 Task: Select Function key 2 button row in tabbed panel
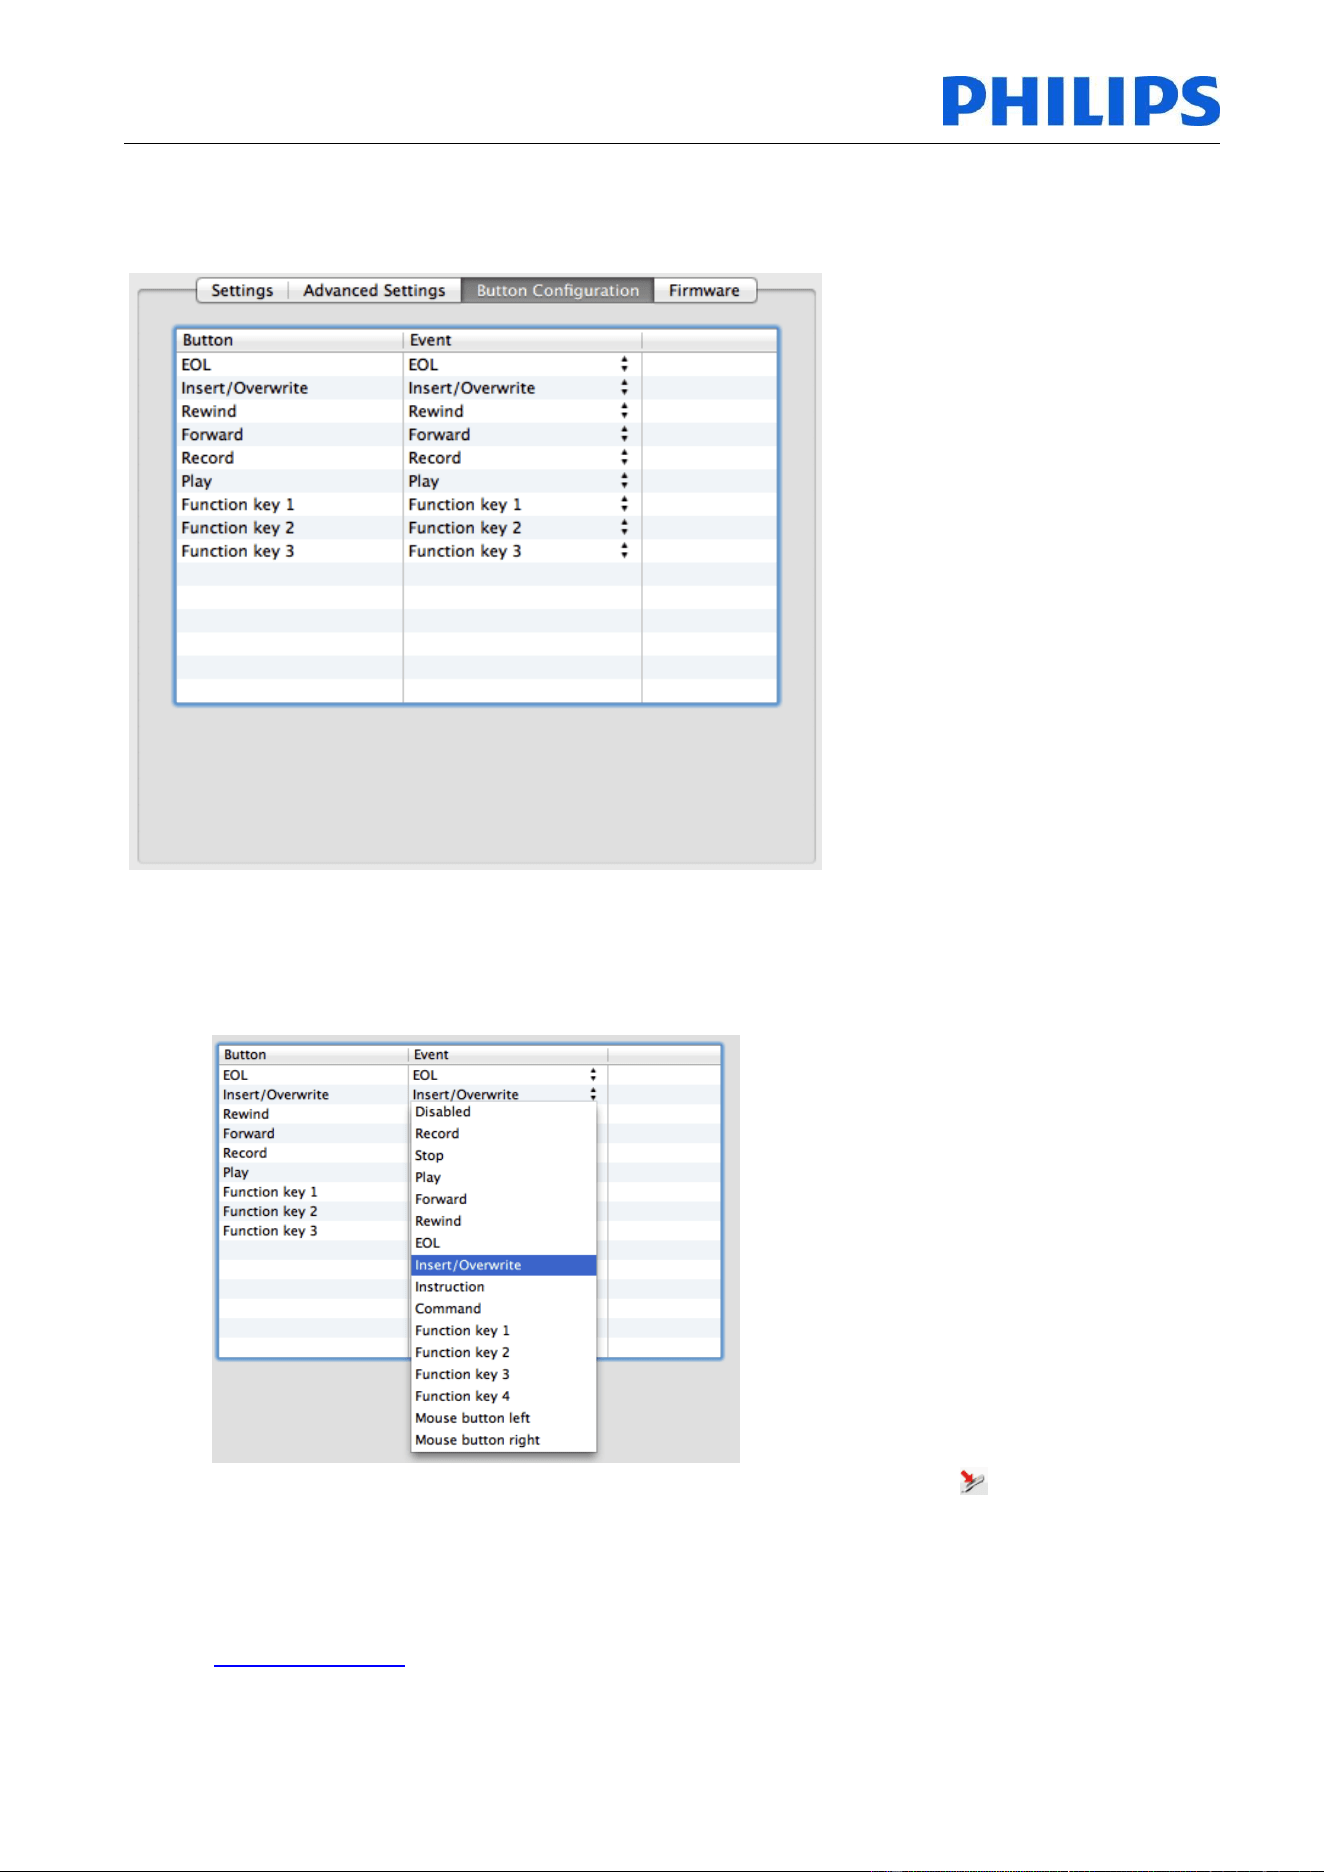click(x=289, y=527)
